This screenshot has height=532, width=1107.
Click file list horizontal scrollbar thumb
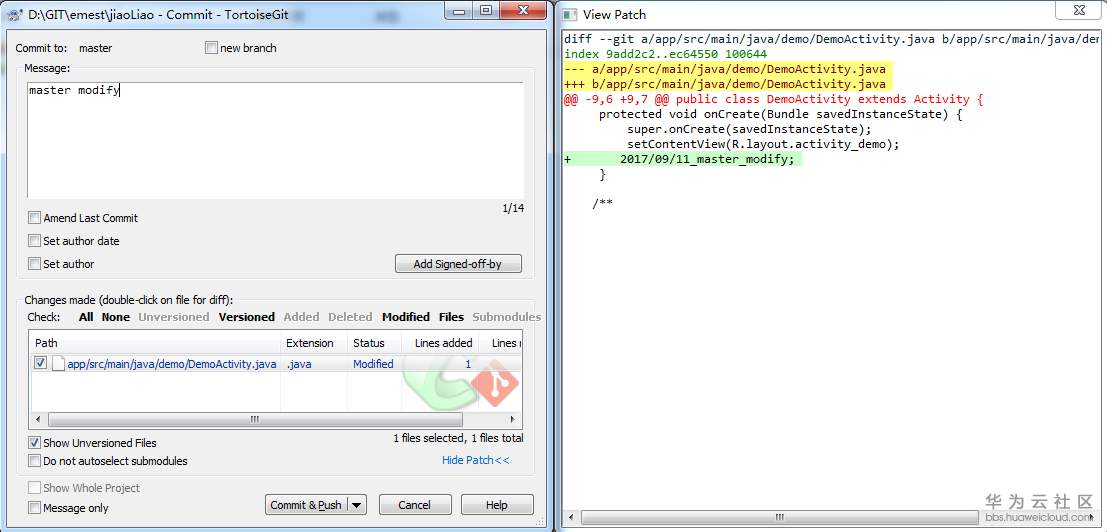pos(255,419)
